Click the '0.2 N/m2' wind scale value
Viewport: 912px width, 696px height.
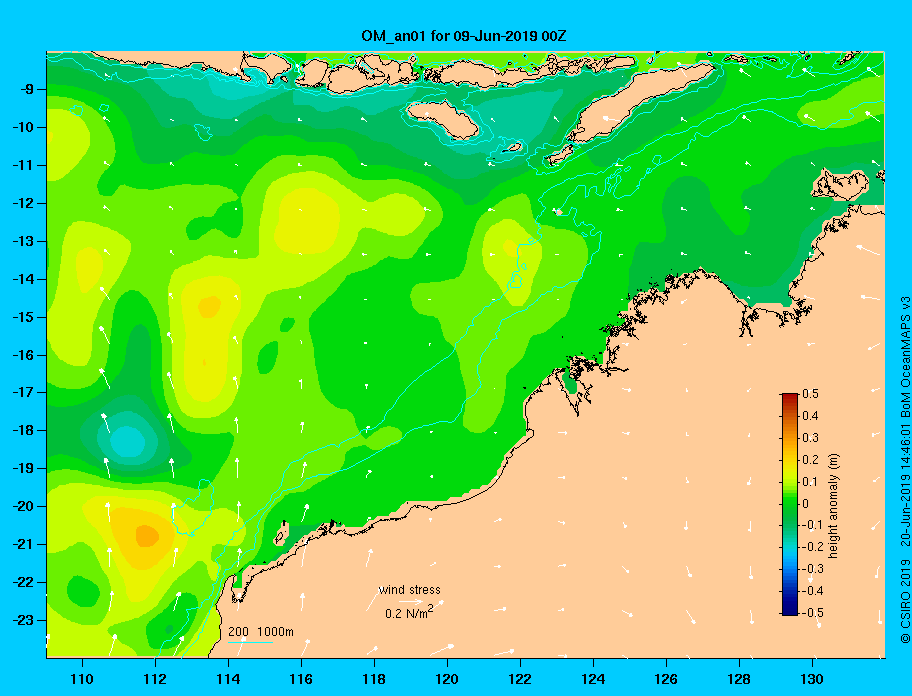click(x=409, y=612)
